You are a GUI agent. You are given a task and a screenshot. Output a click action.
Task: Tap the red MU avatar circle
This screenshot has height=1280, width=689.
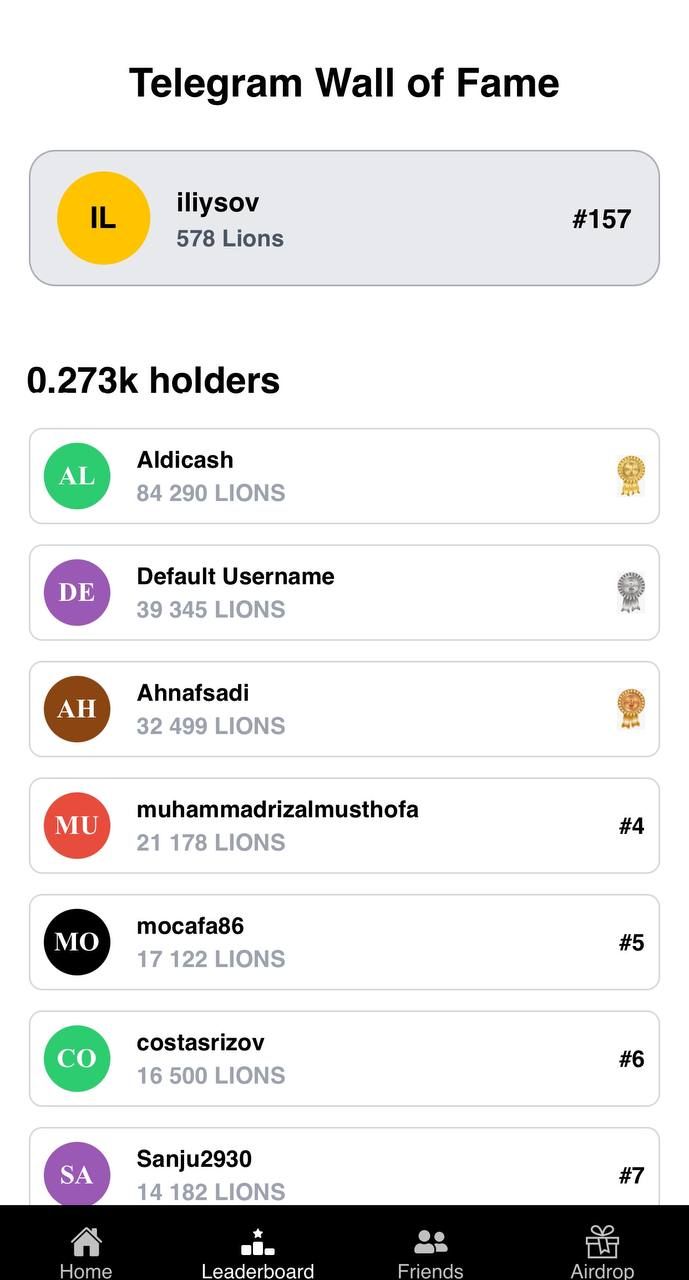pyautogui.click(x=77, y=825)
